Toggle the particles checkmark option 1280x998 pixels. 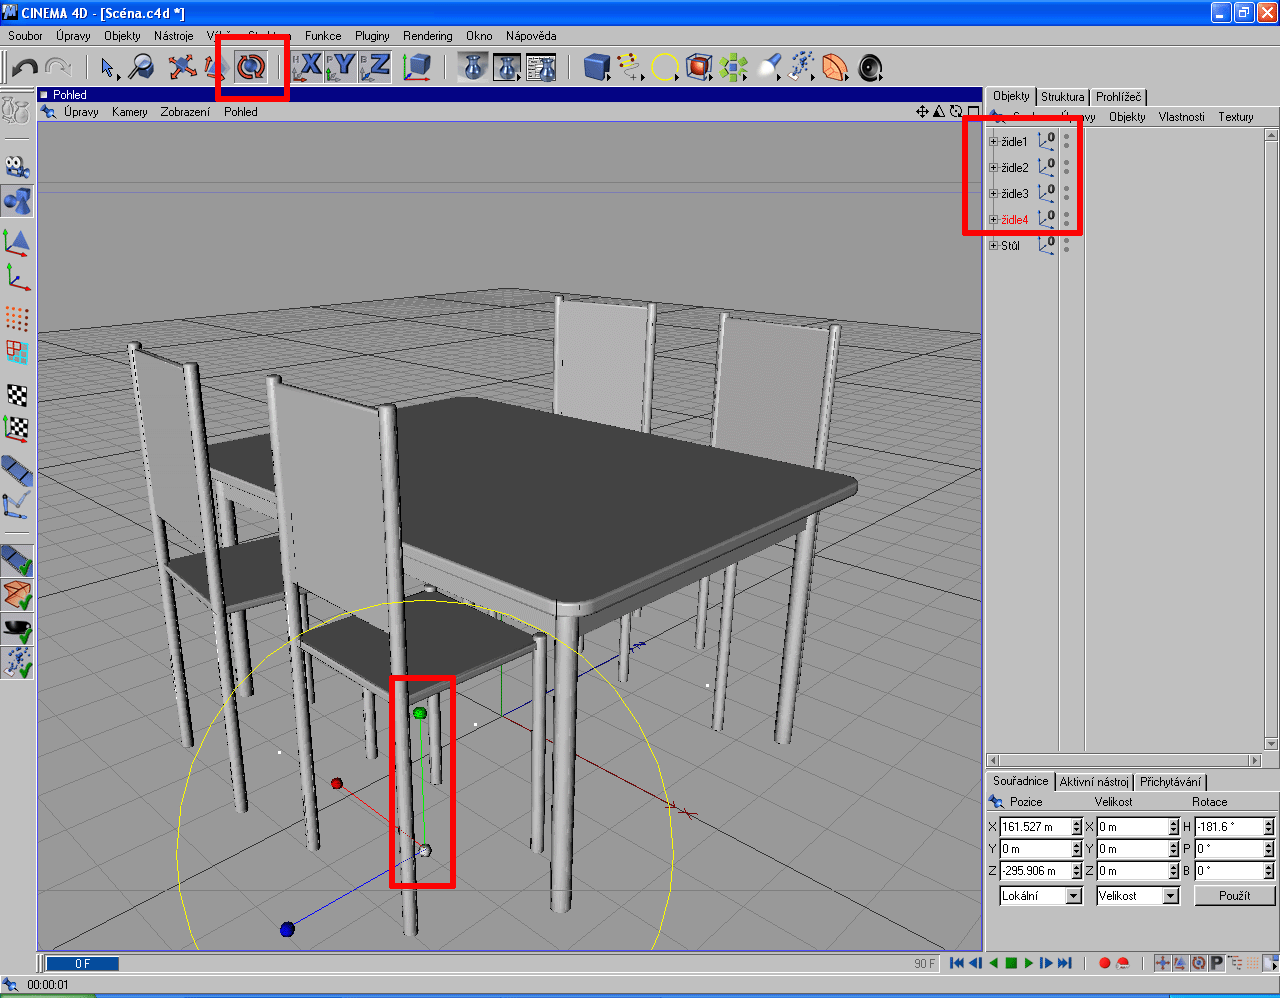17,662
